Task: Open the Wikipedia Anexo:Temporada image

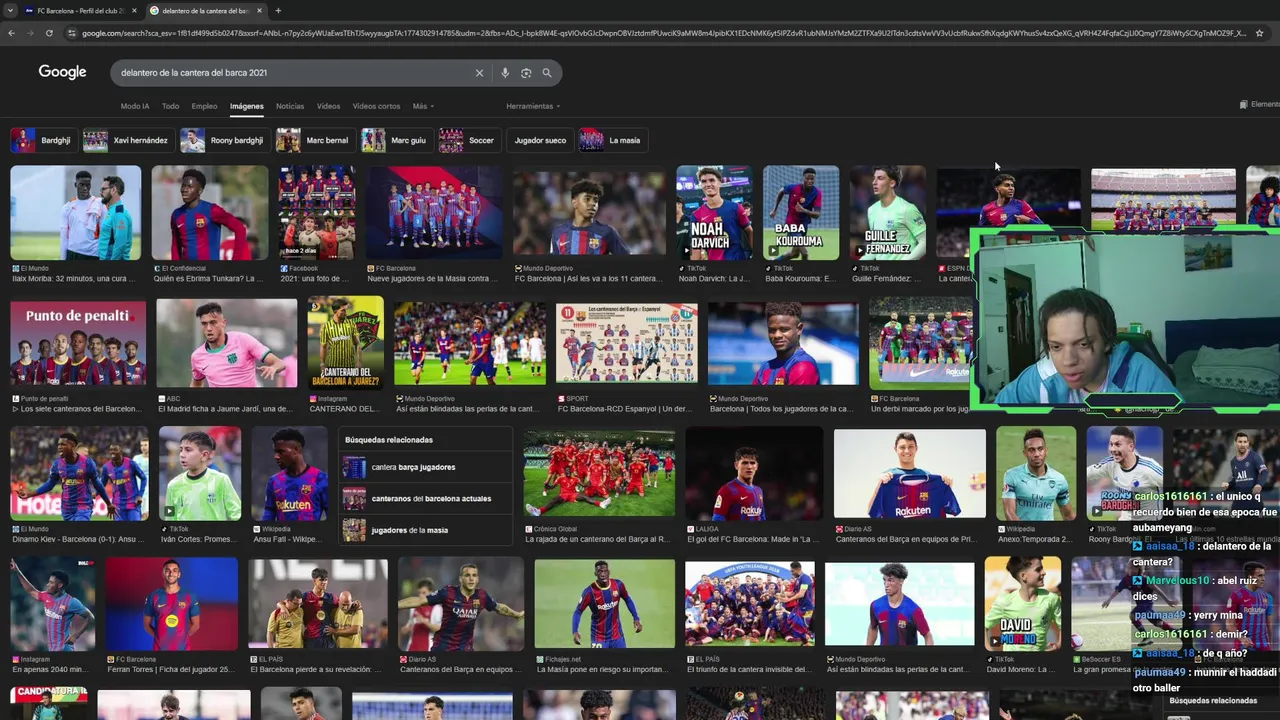Action: [x=1036, y=473]
